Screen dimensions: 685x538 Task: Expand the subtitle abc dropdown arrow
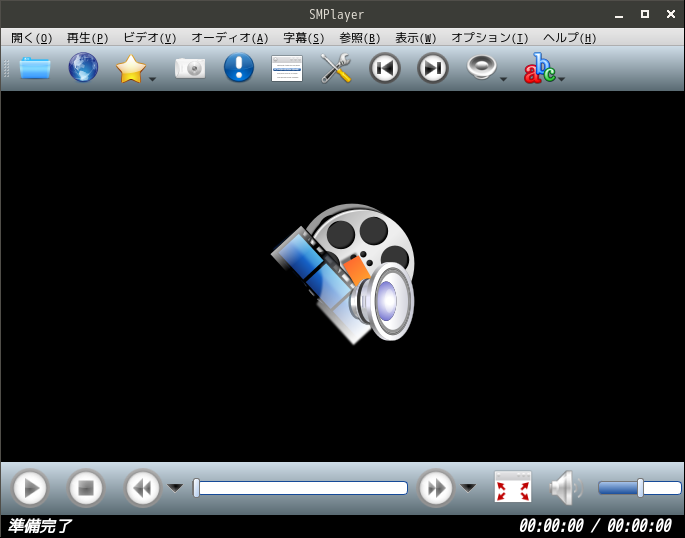click(562, 79)
